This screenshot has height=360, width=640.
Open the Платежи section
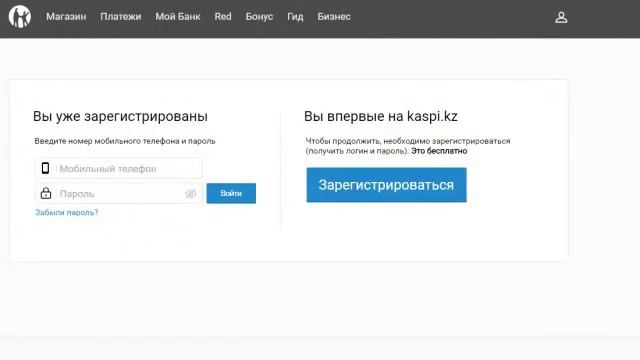coord(121,17)
